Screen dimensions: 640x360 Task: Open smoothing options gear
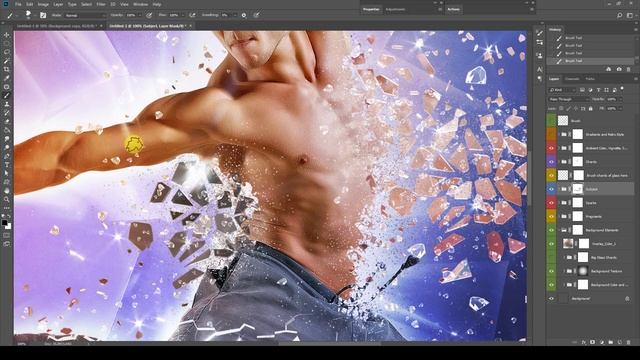coord(244,15)
